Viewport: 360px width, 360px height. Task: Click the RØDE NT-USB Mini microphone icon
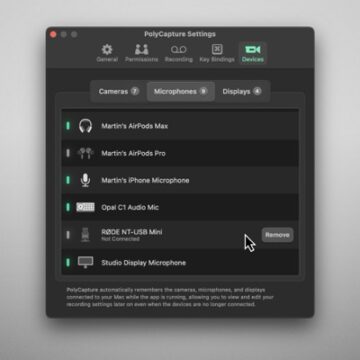85,235
